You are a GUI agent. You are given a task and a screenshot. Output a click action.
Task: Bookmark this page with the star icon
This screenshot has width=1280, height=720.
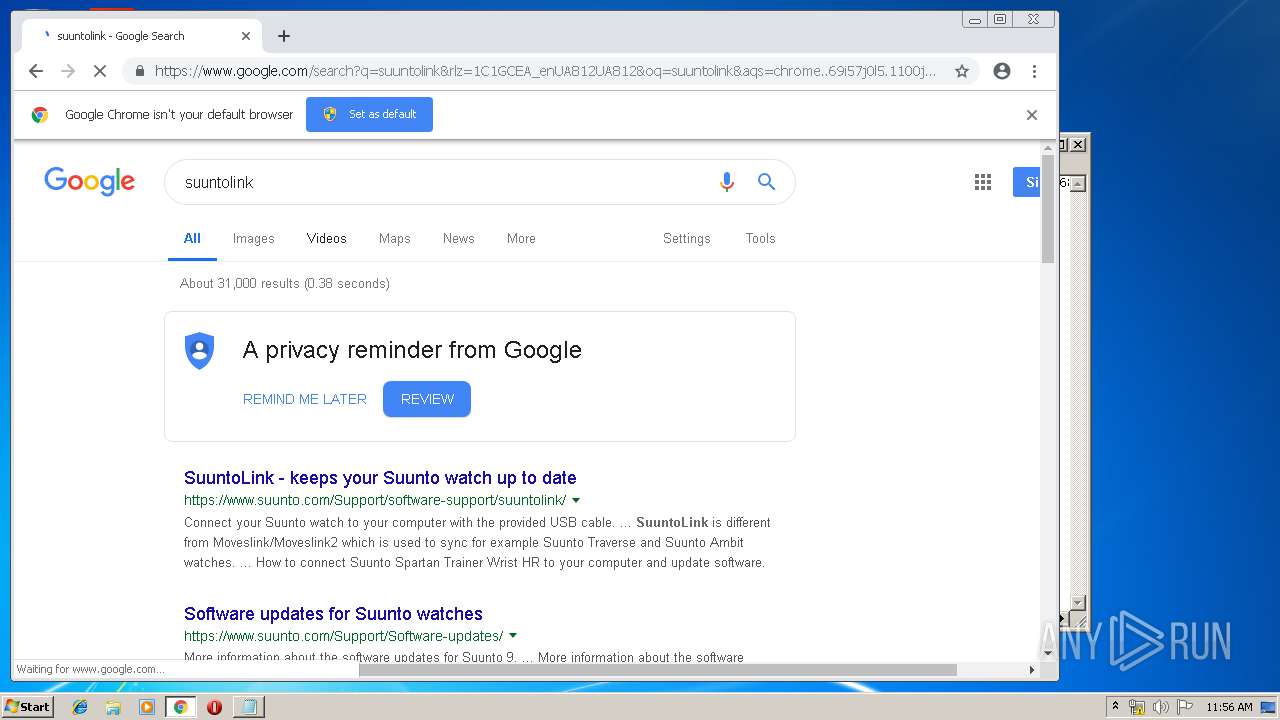pos(962,71)
